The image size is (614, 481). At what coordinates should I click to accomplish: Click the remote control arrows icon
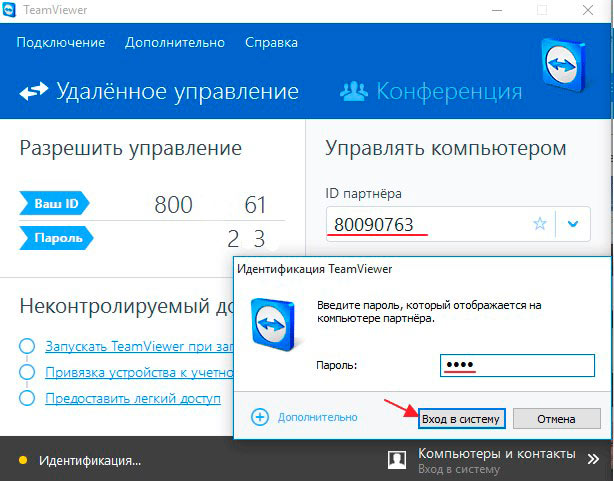[x=34, y=91]
